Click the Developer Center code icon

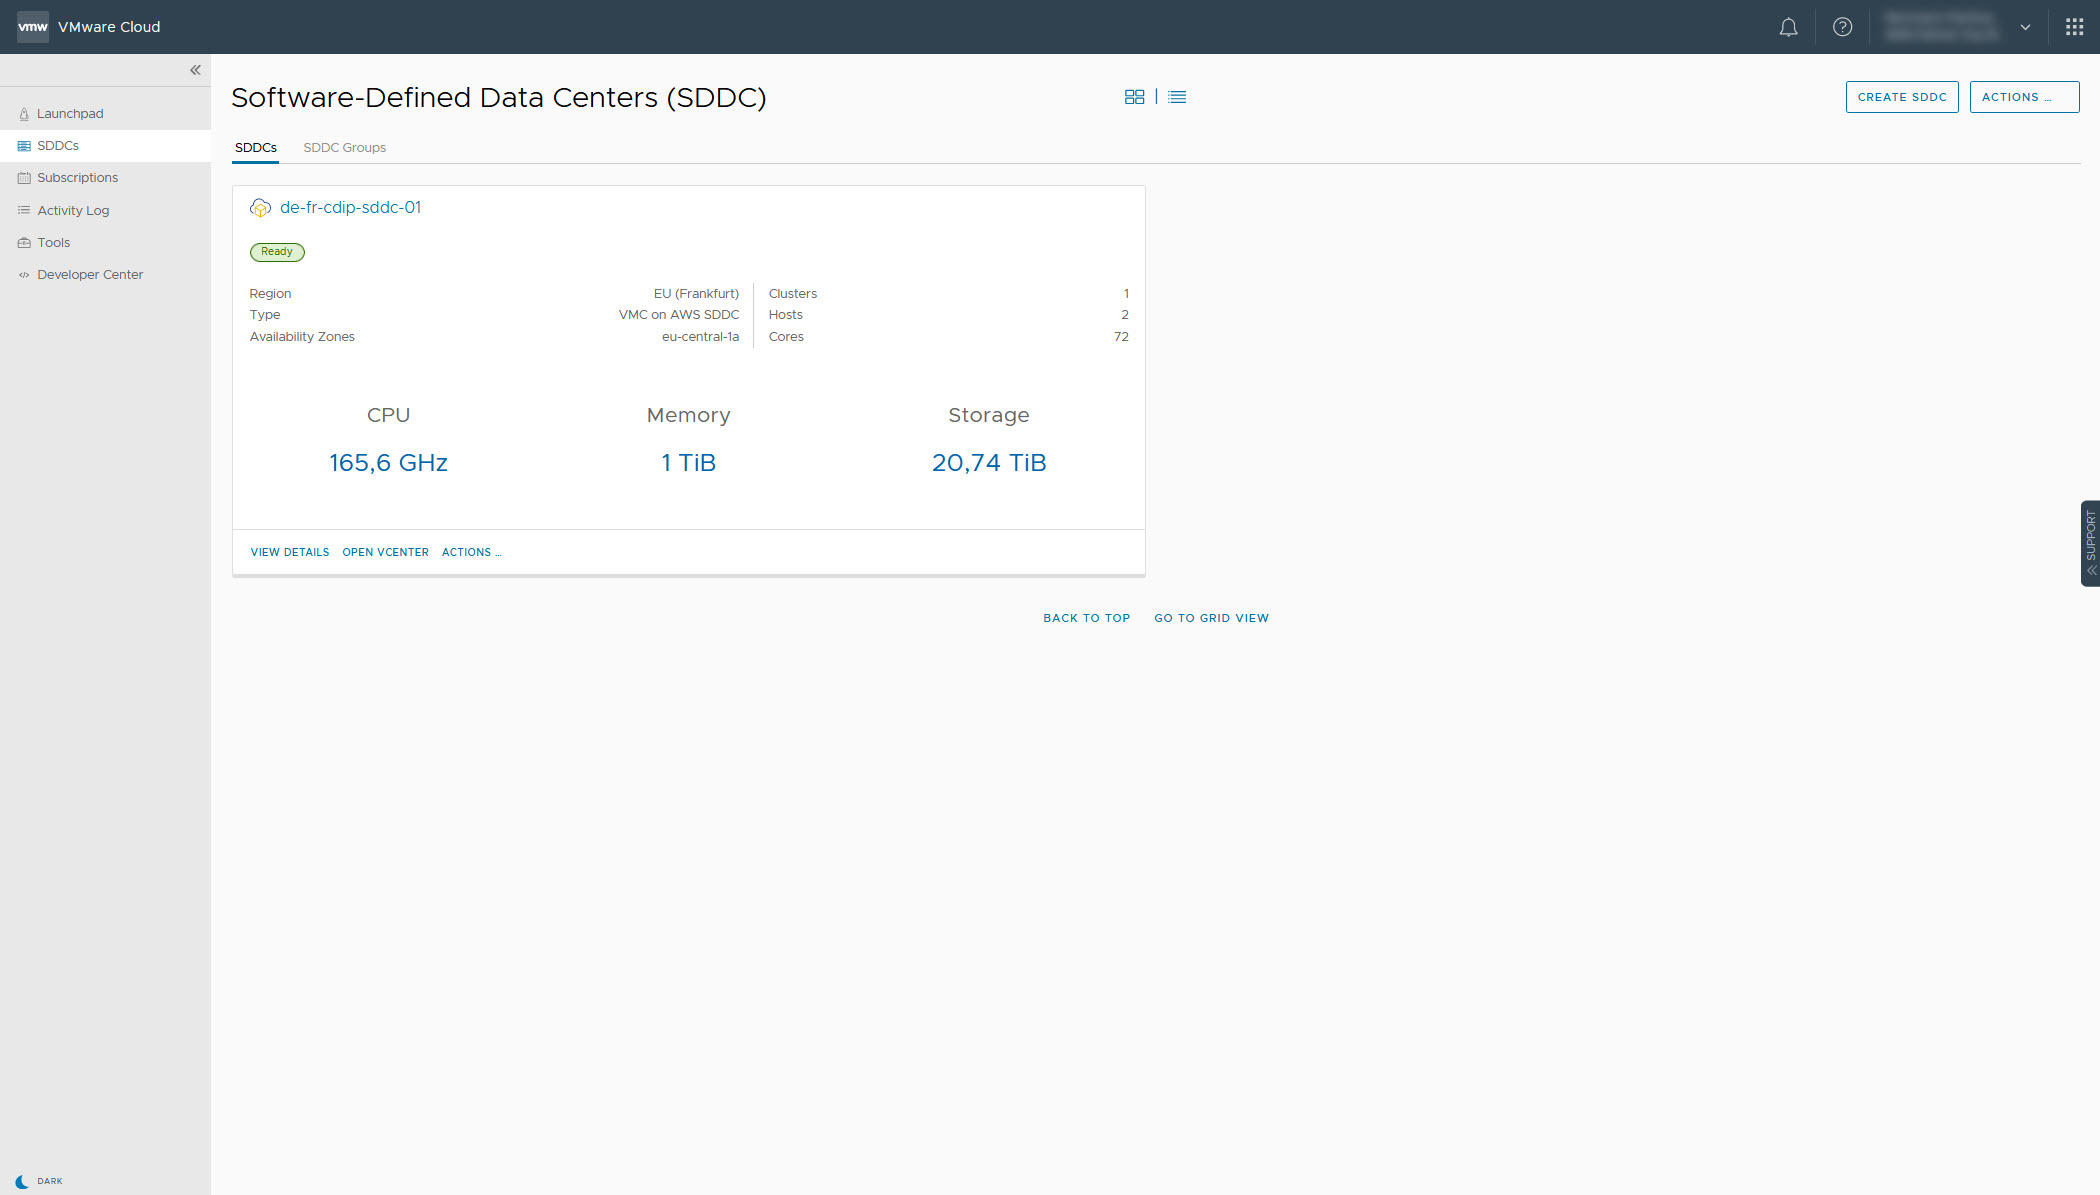click(24, 275)
